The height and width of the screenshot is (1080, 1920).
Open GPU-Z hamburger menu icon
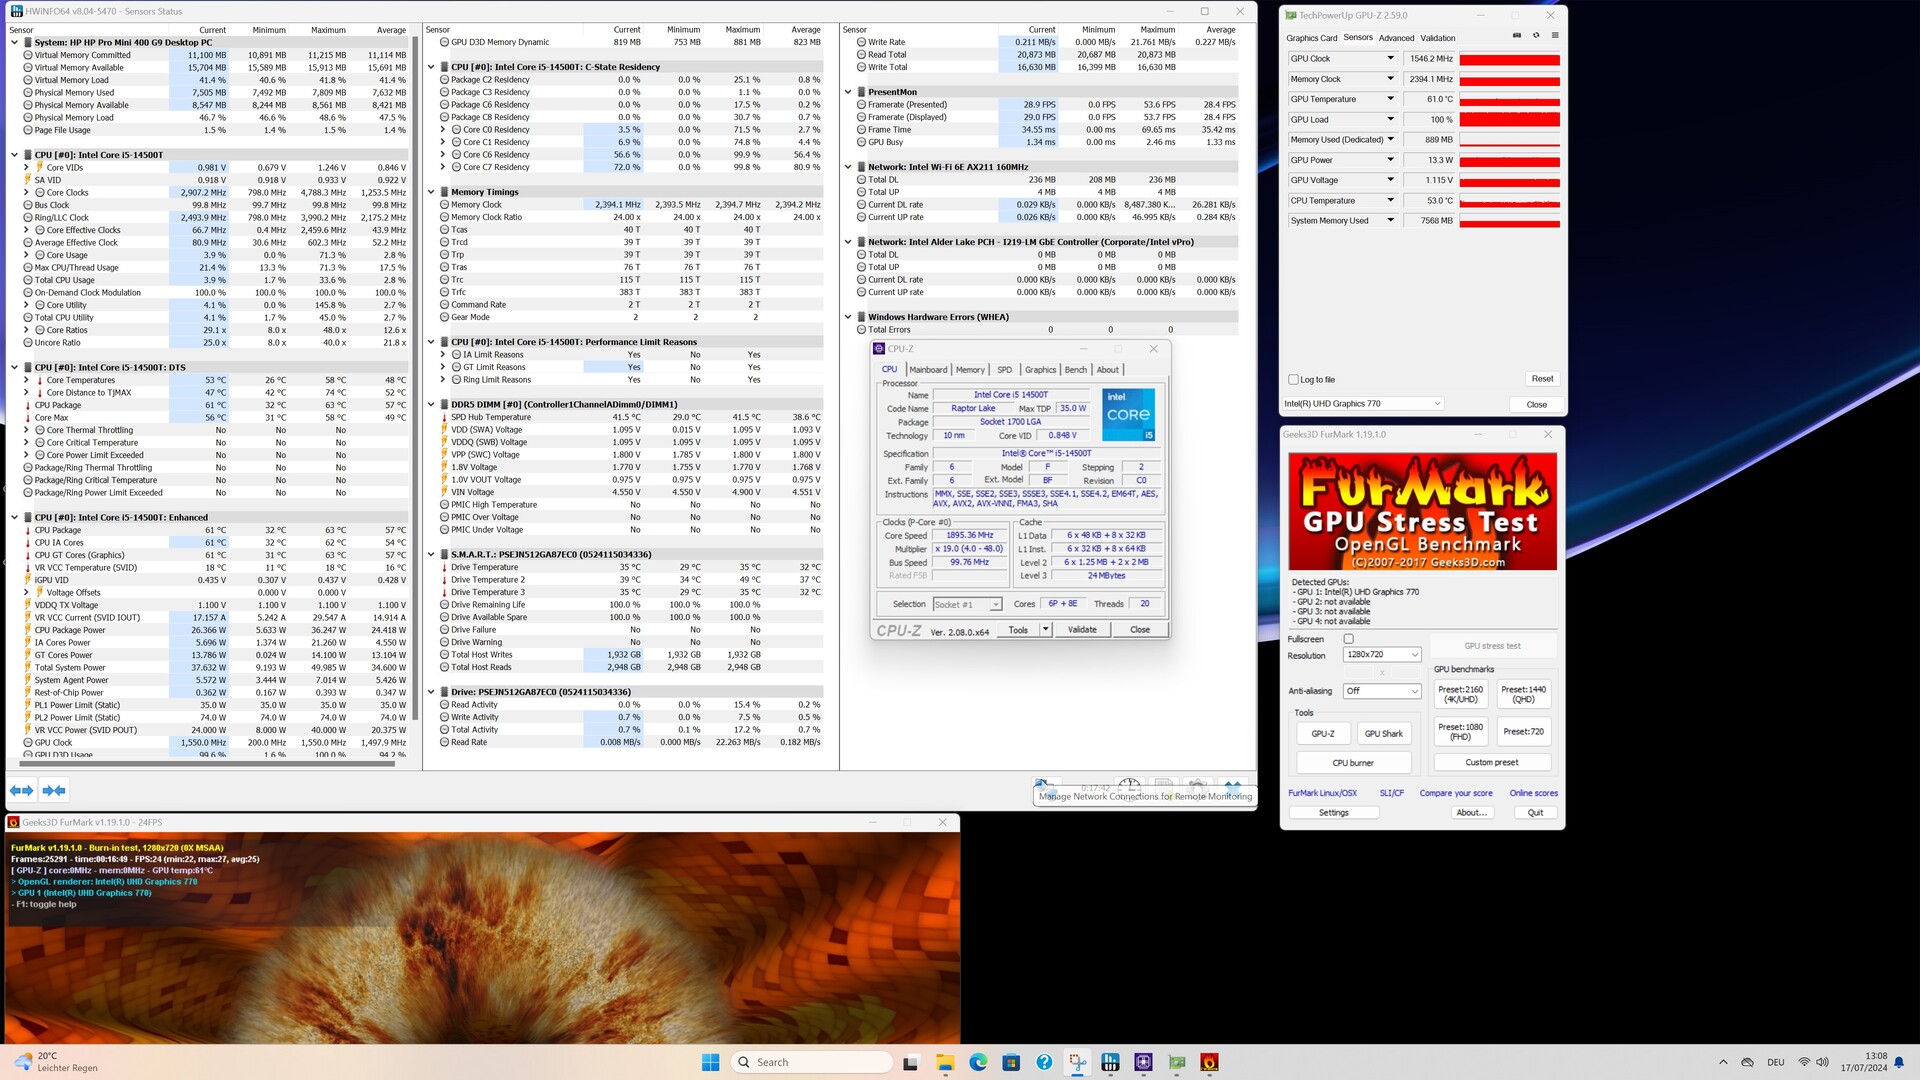pyautogui.click(x=1555, y=36)
